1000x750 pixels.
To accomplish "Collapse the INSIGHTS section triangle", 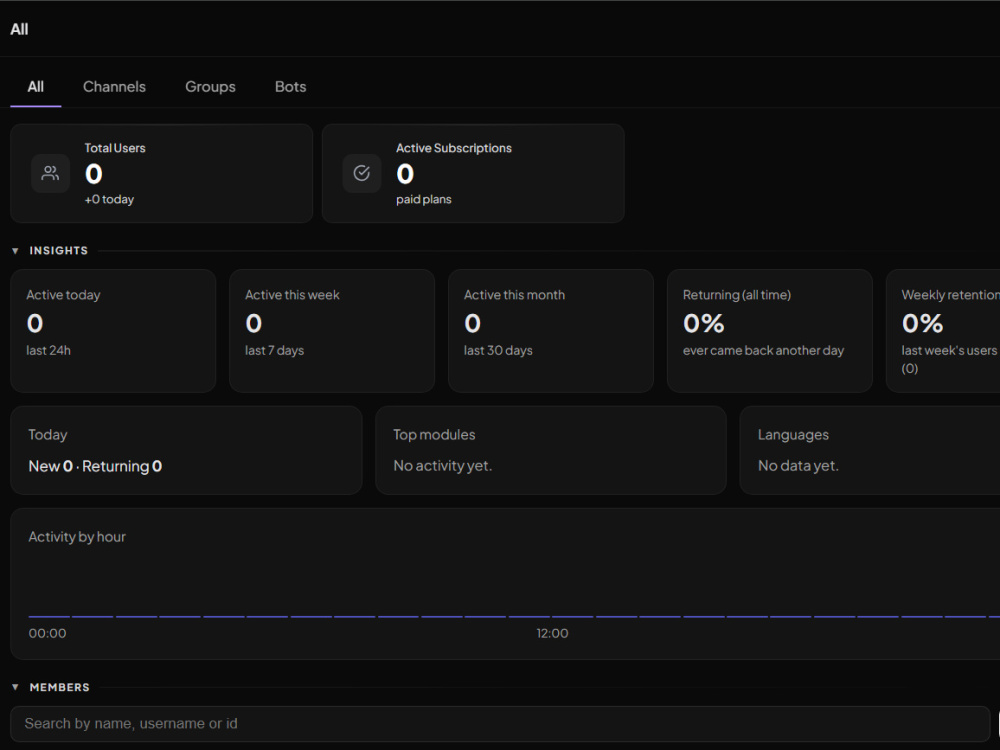I will [x=15, y=251].
